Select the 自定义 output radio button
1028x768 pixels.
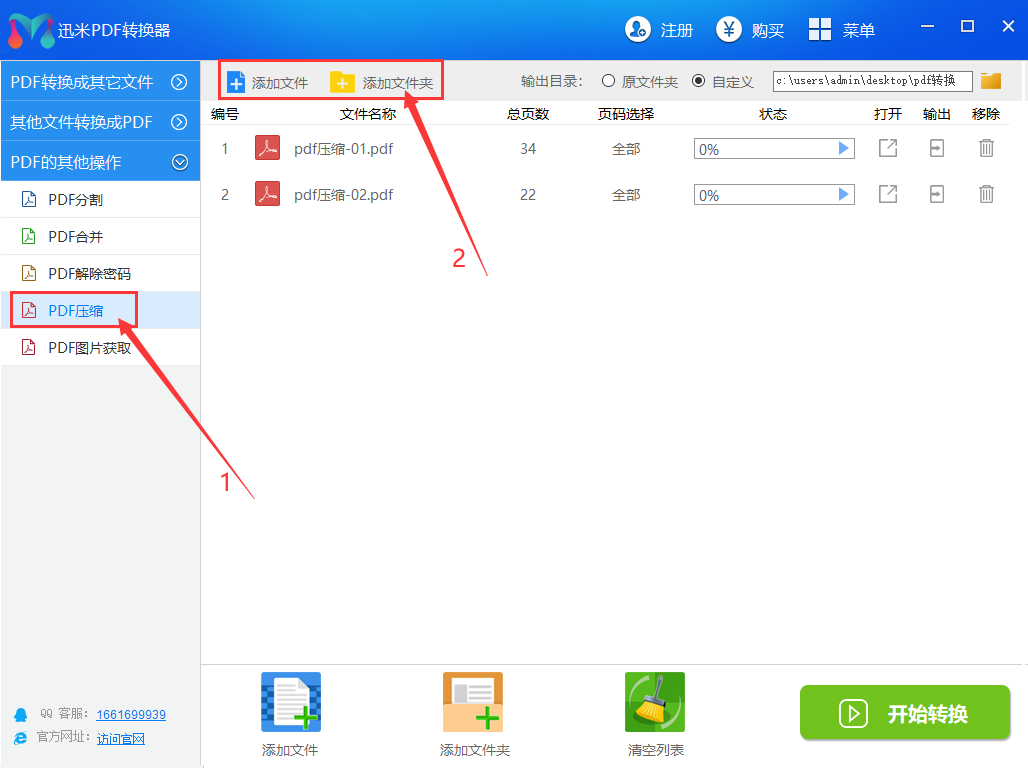(x=699, y=81)
